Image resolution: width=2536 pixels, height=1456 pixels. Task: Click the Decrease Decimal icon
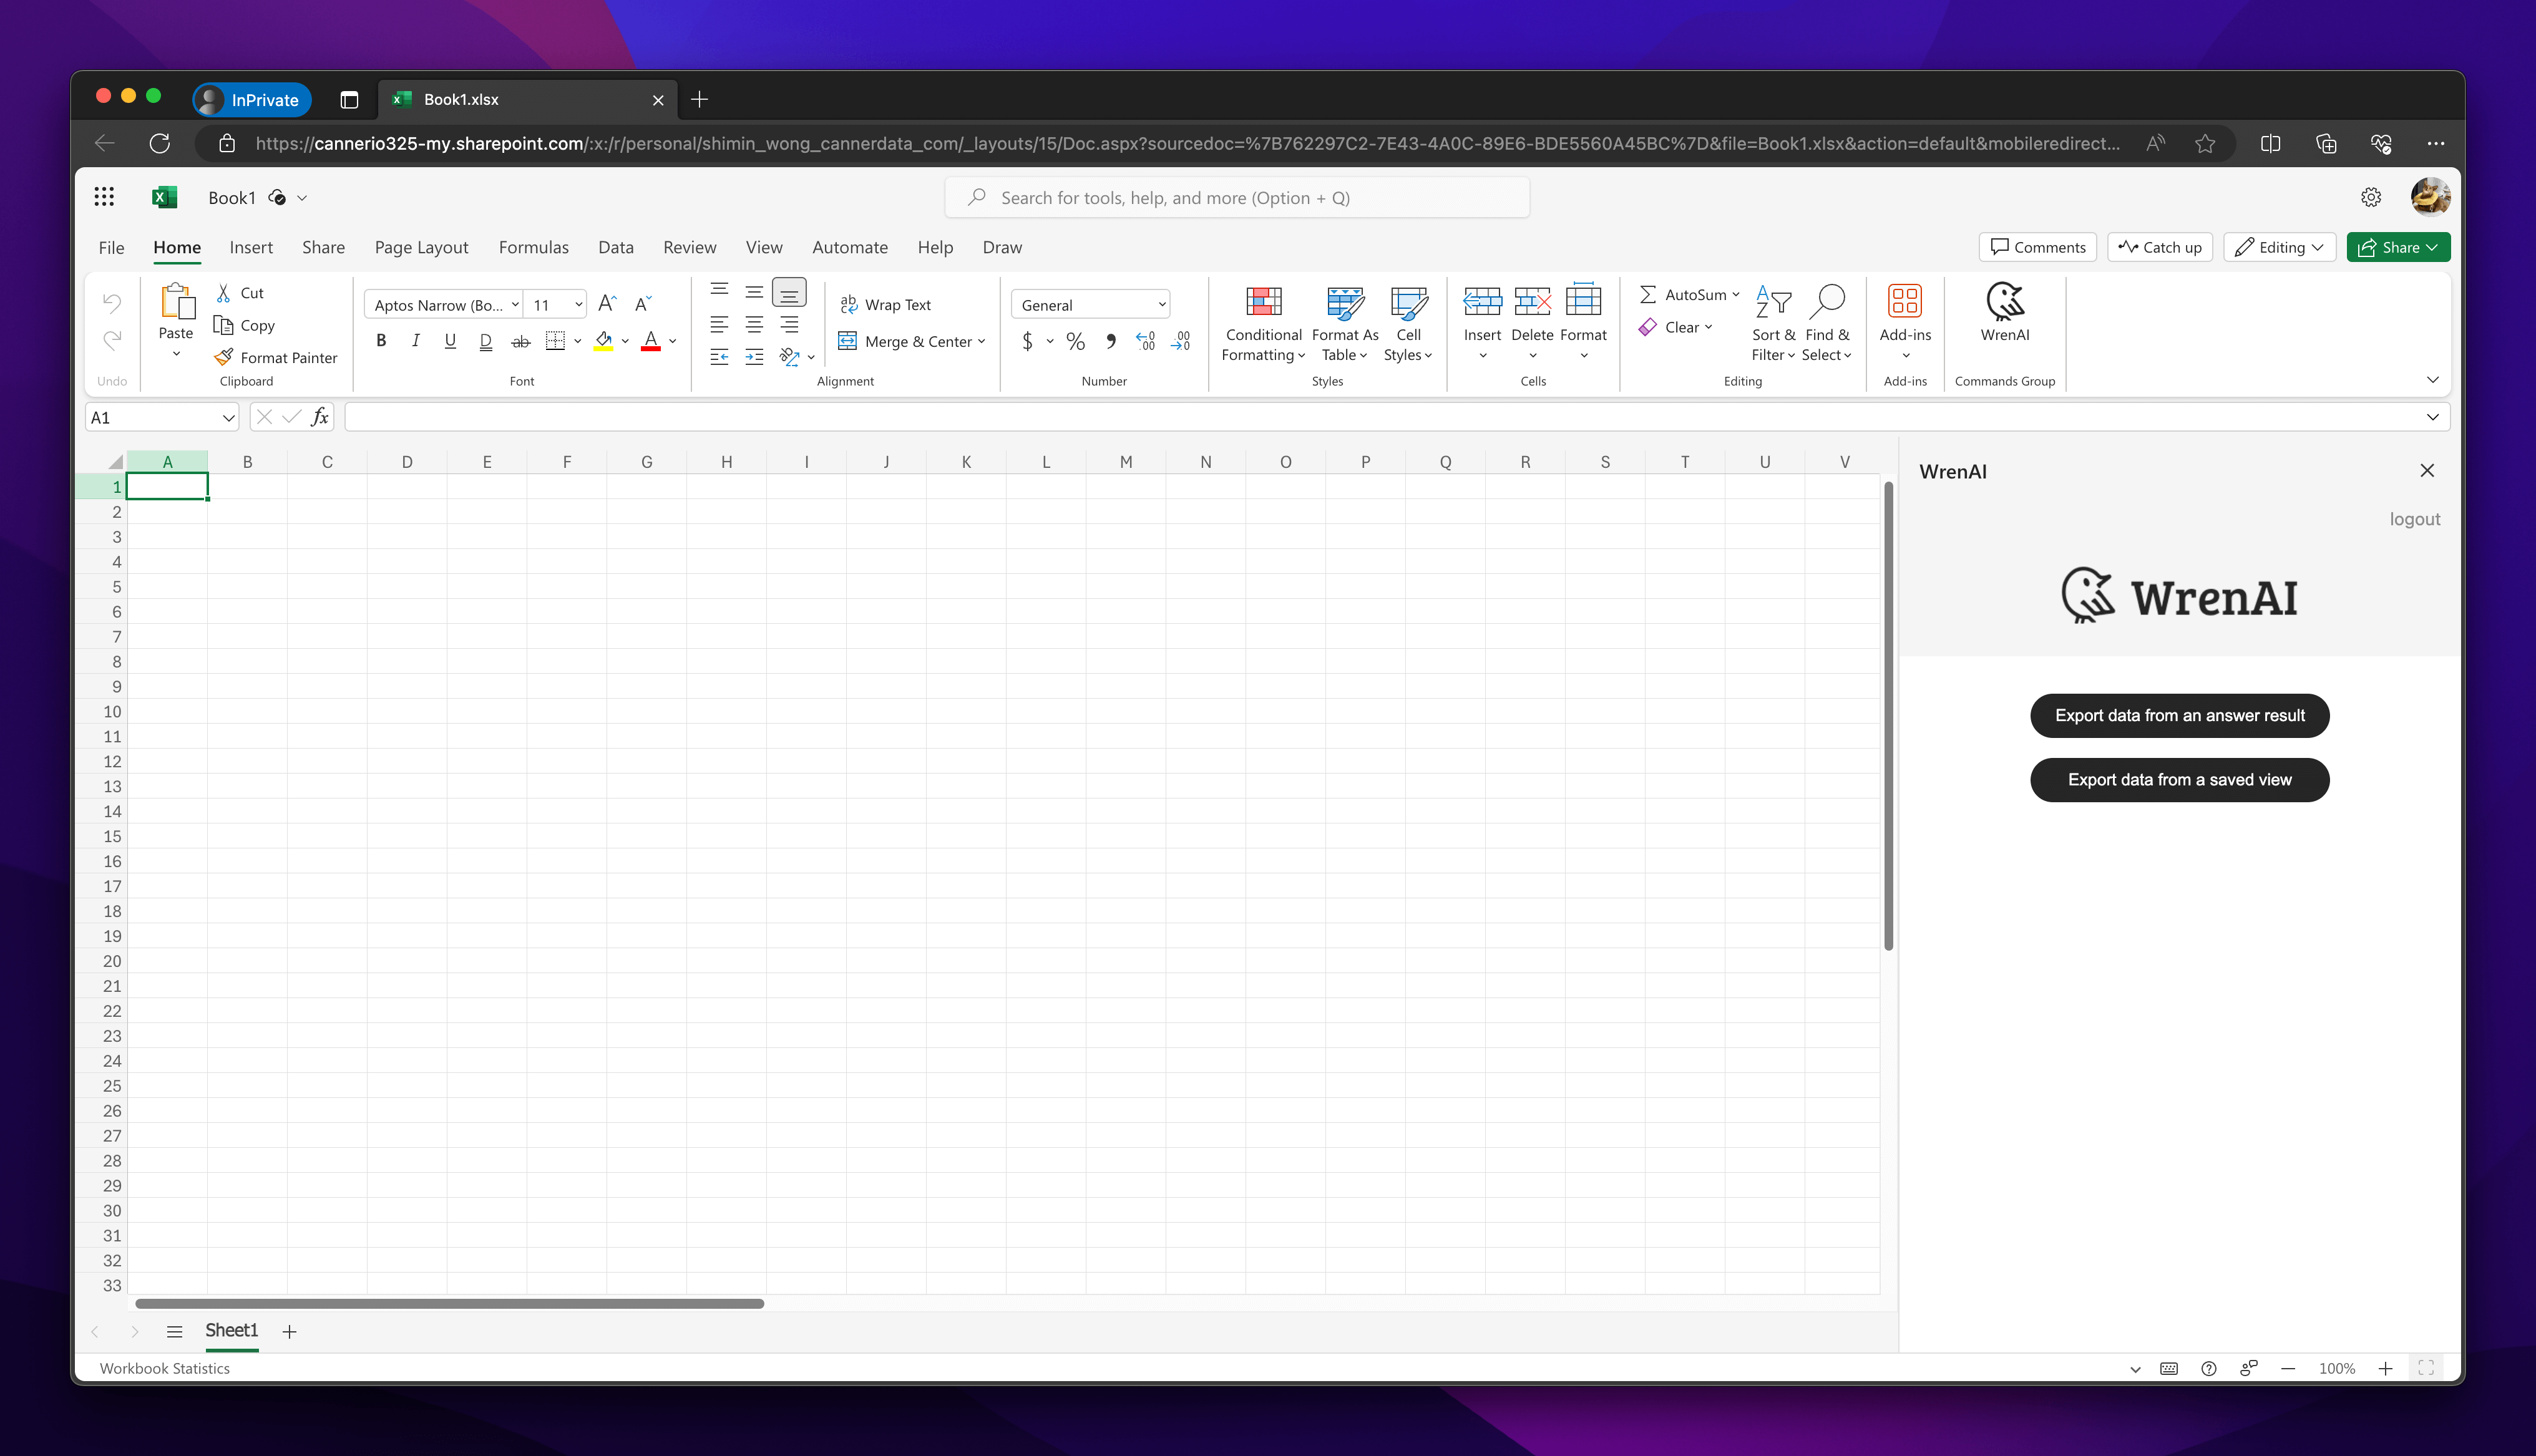pos(1181,341)
